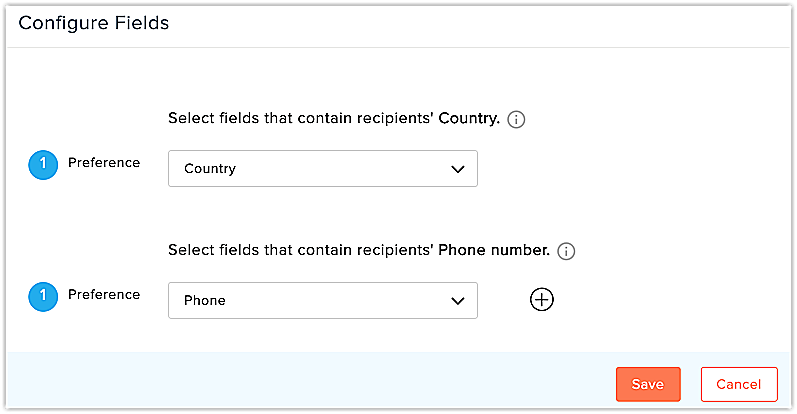Save the configured fields
Image resolution: width=797 pixels, height=414 pixels.
click(648, 384)
